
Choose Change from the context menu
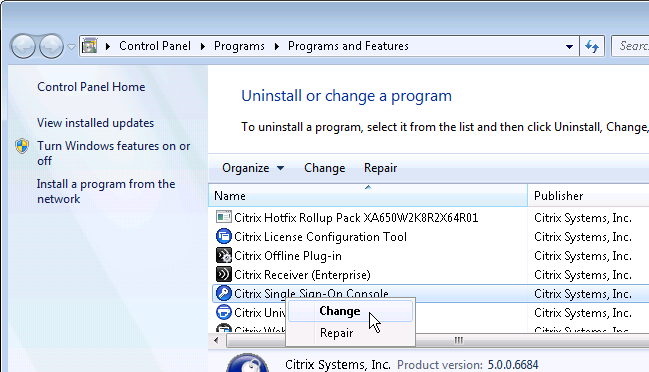pyautogui.click(x=350, y=311)
